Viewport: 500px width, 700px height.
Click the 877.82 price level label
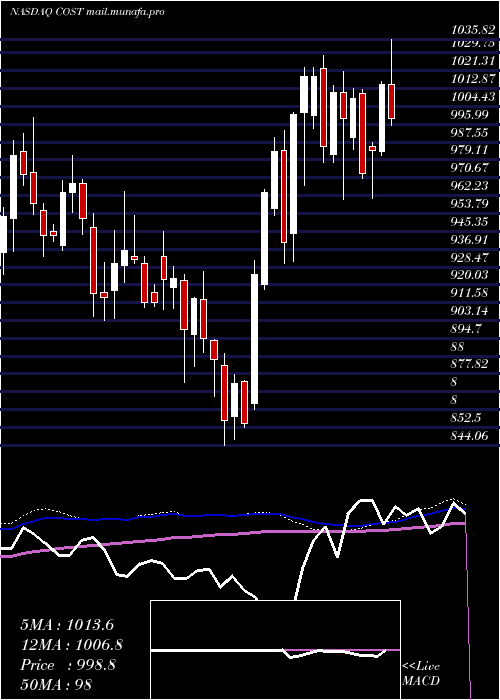(472, 364)
